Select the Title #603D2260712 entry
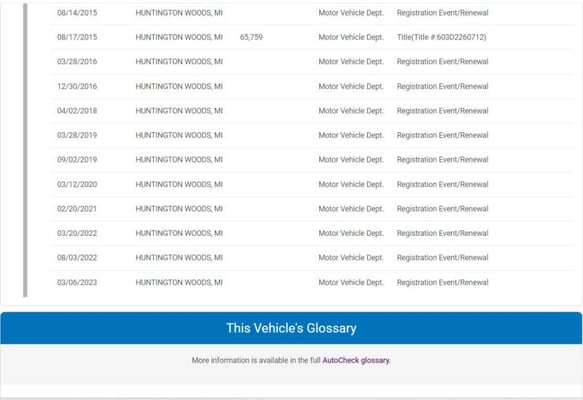The width and height of the screenshot is (583, 400). pyautogui.click(x=441, y=37)
